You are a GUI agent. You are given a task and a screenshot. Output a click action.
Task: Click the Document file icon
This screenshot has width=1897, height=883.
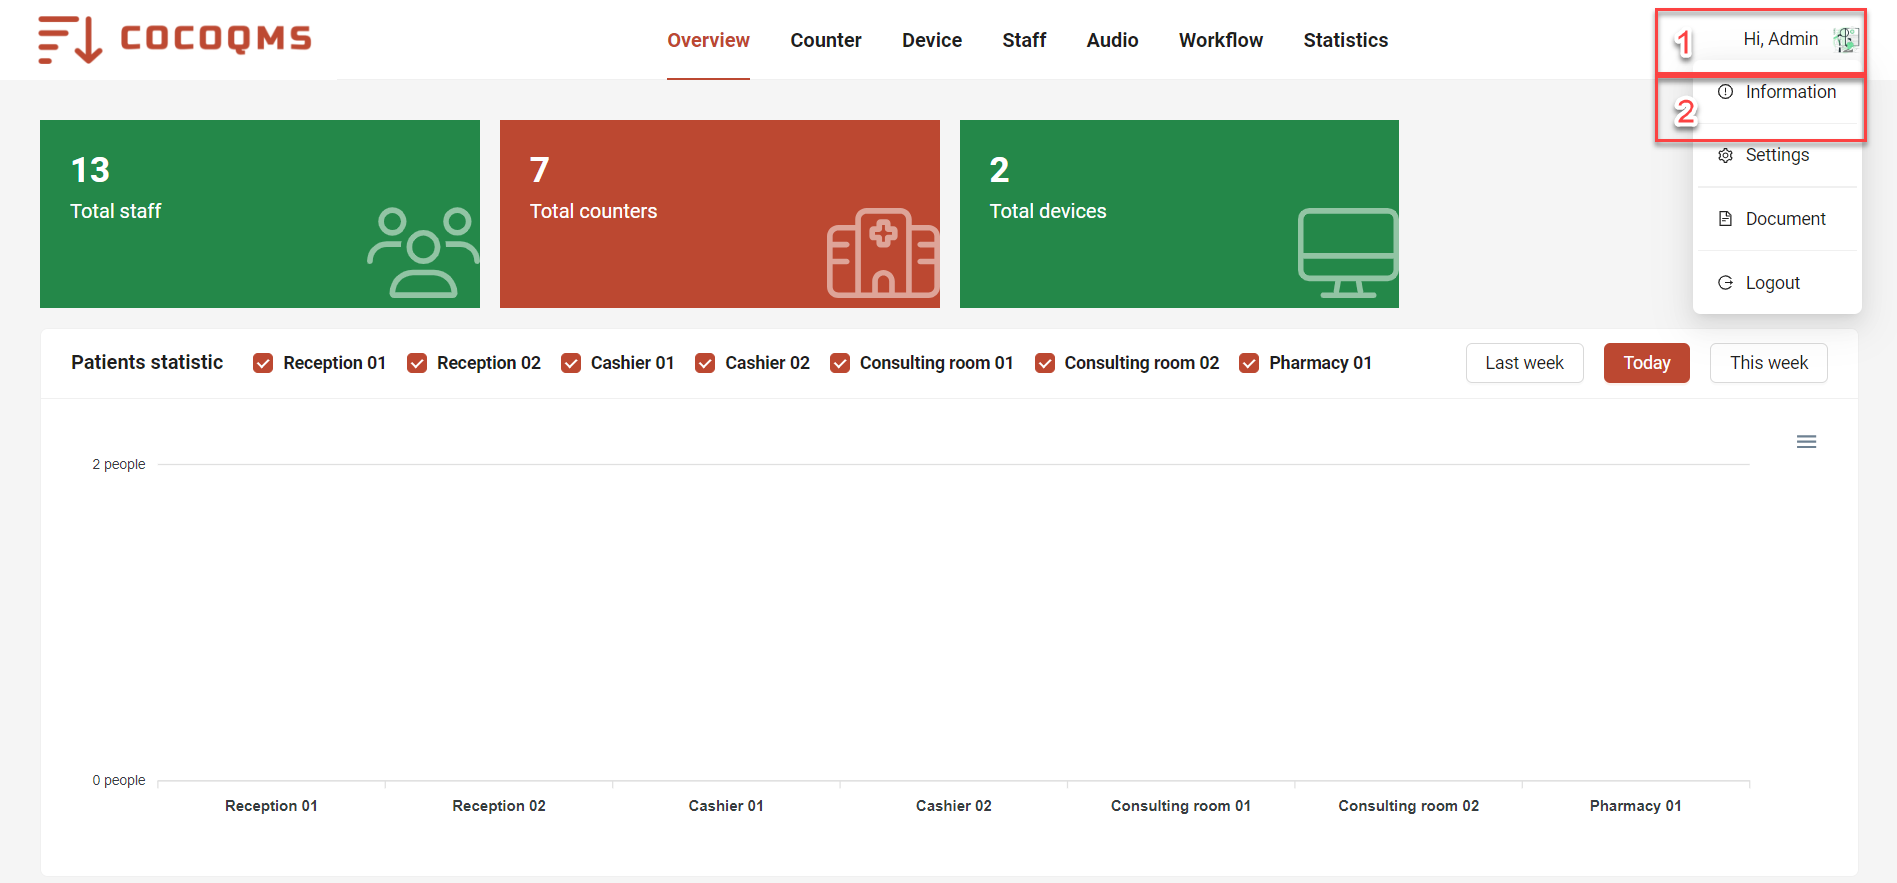tap(1725, 219)
